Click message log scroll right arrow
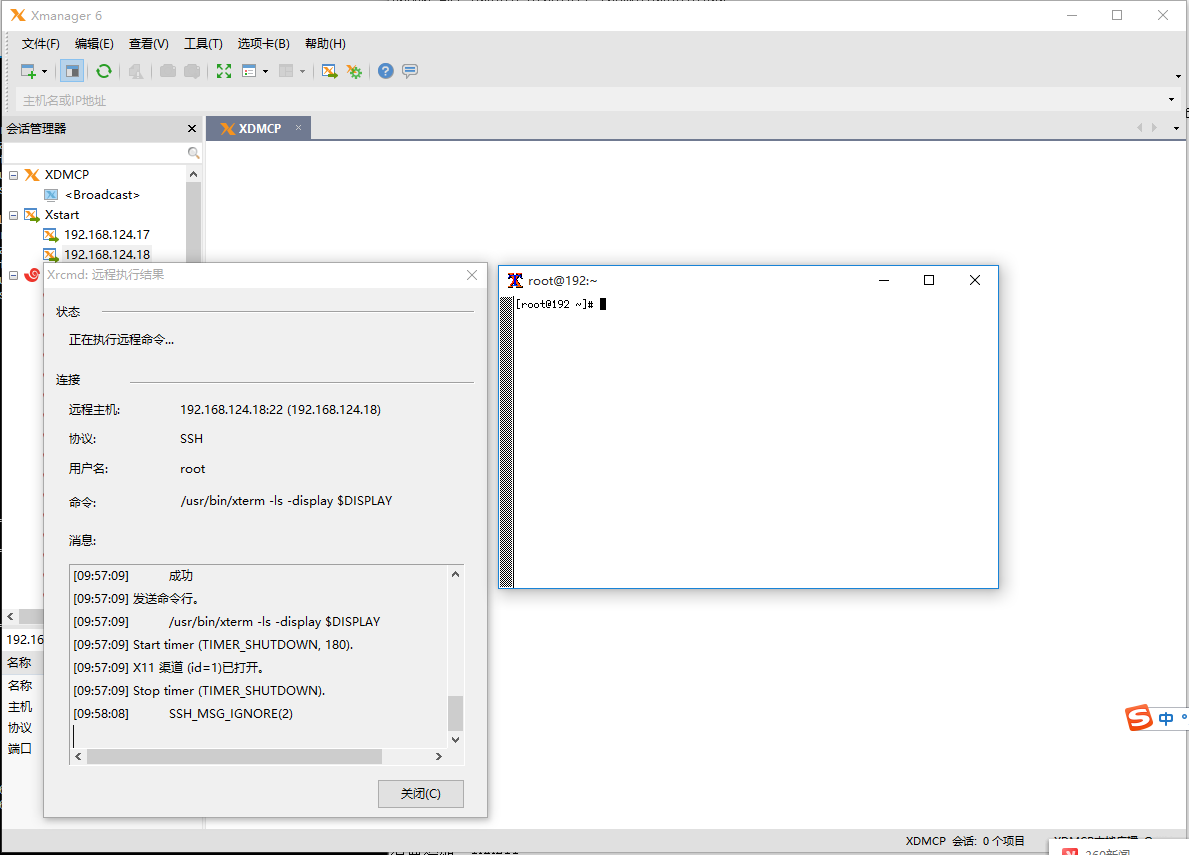Image resolution: width=1189 pixels, height=855 pixels. click(438, 756)
